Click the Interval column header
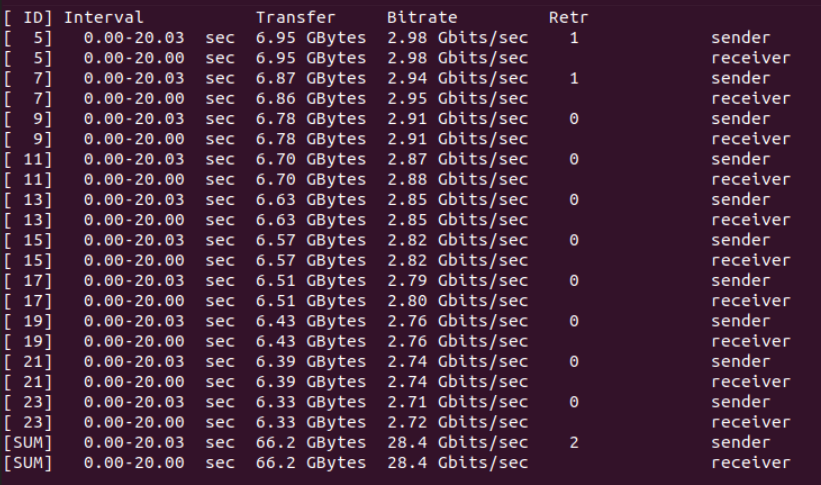The height and width of the screenshot is (485, 821). pyautogui.click(x=104, y=17)
